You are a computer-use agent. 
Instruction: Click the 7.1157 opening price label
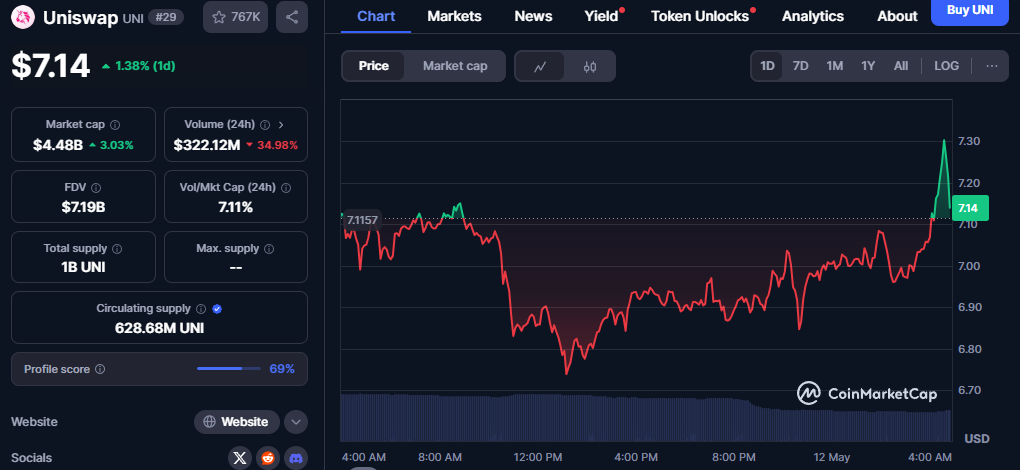point(362,220)
